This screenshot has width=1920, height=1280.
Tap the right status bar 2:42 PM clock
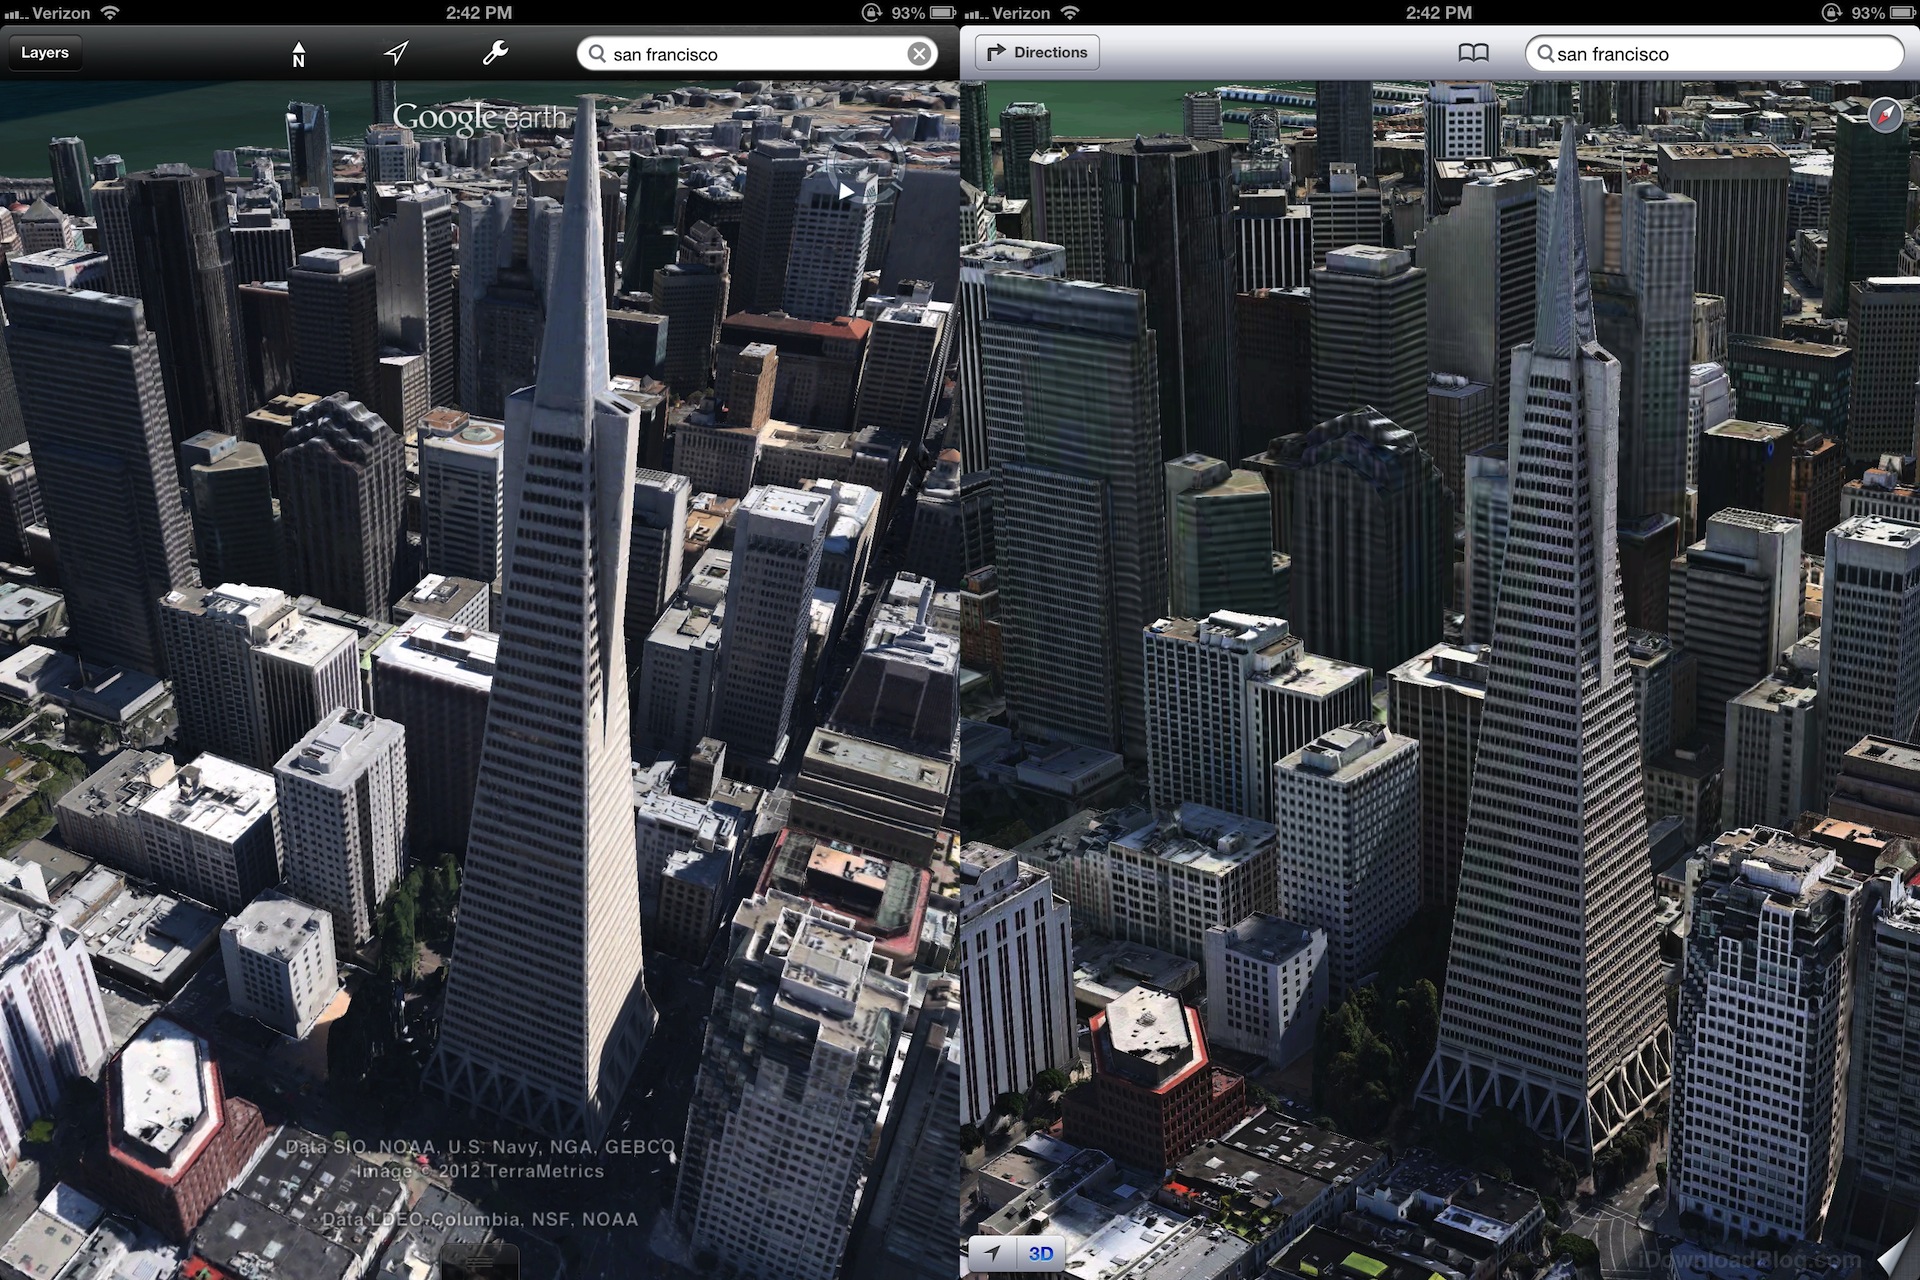1438,12
